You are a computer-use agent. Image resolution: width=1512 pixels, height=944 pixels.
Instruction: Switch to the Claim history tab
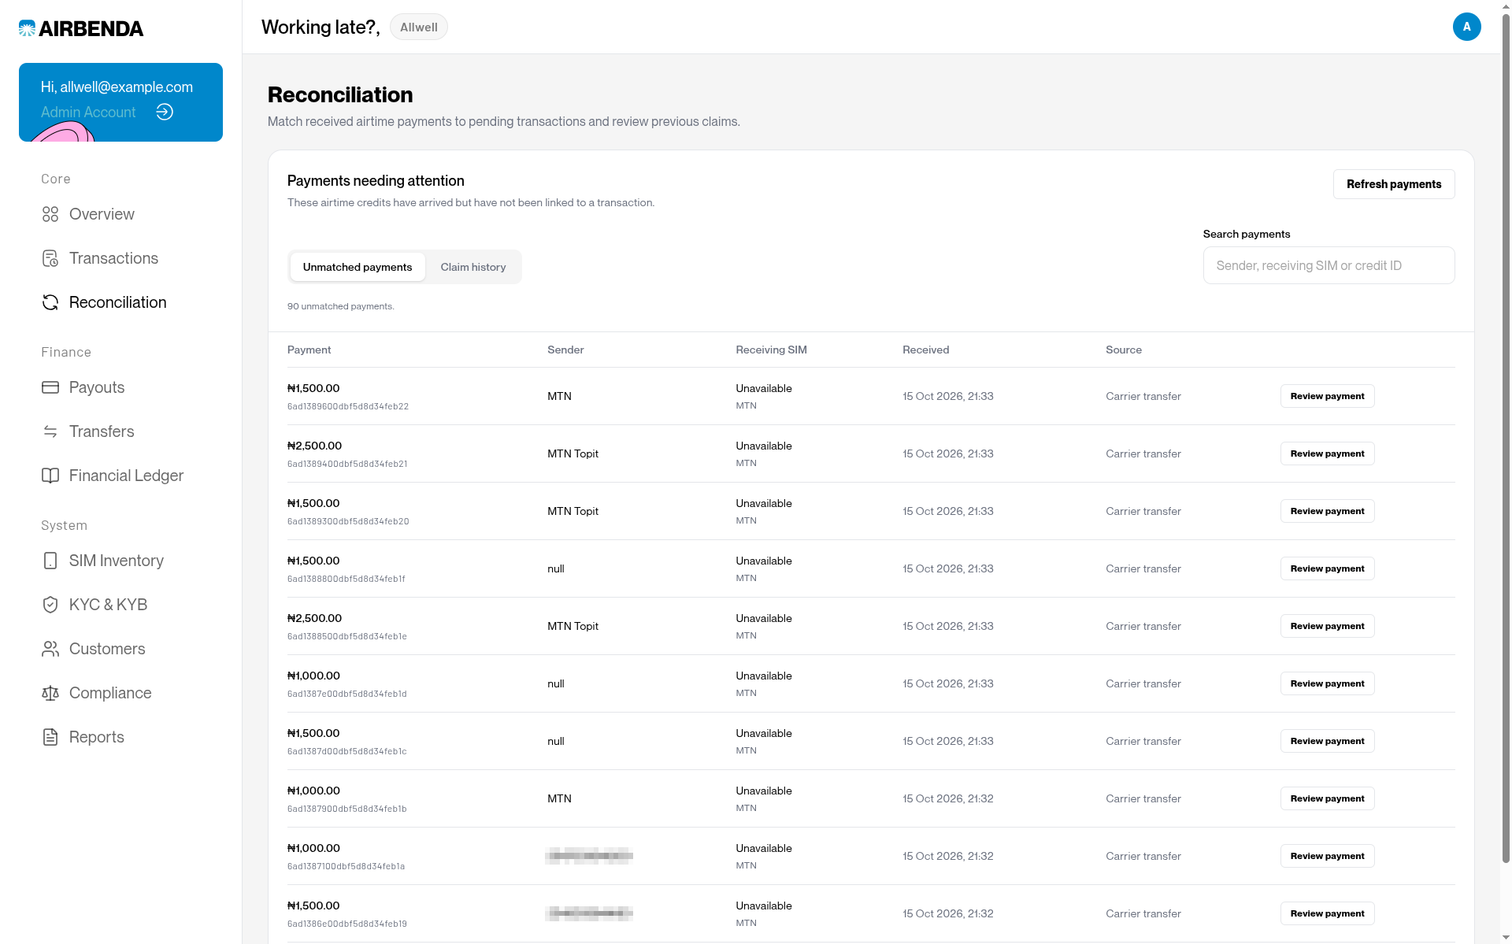(473, 267)
